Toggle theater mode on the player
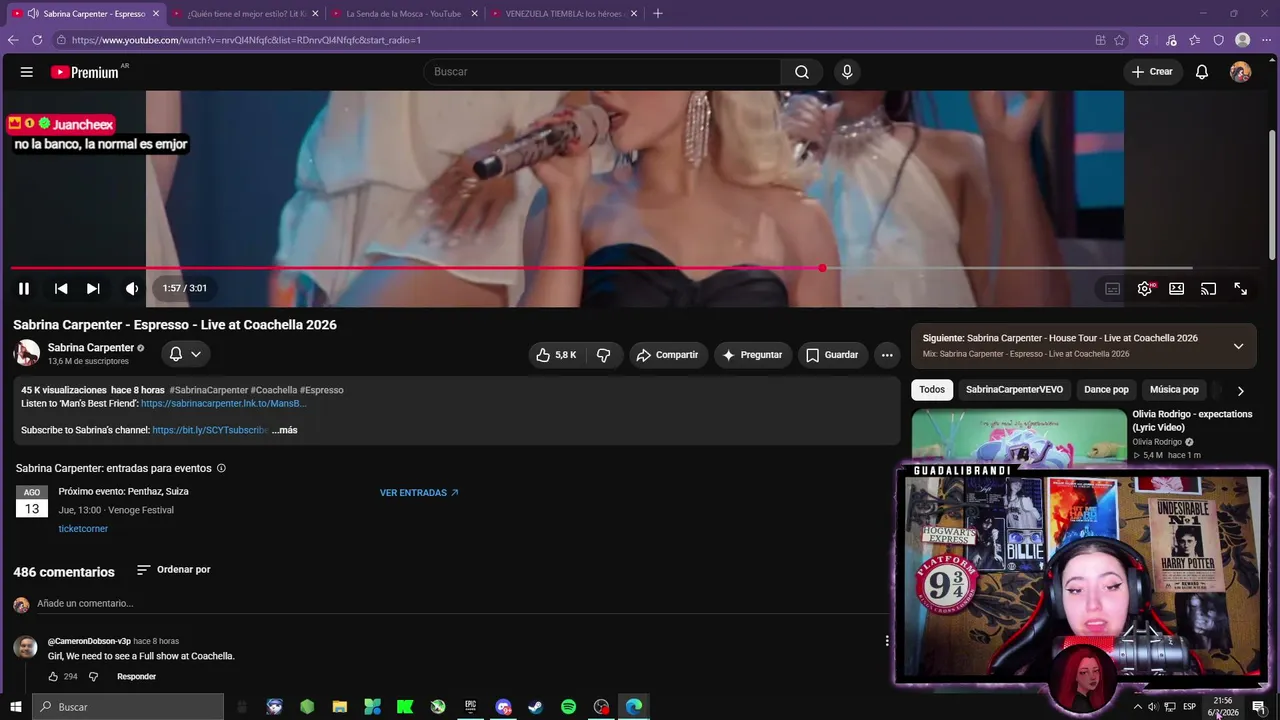Viewport: 1280px width, 720px height. point(1177,289)
